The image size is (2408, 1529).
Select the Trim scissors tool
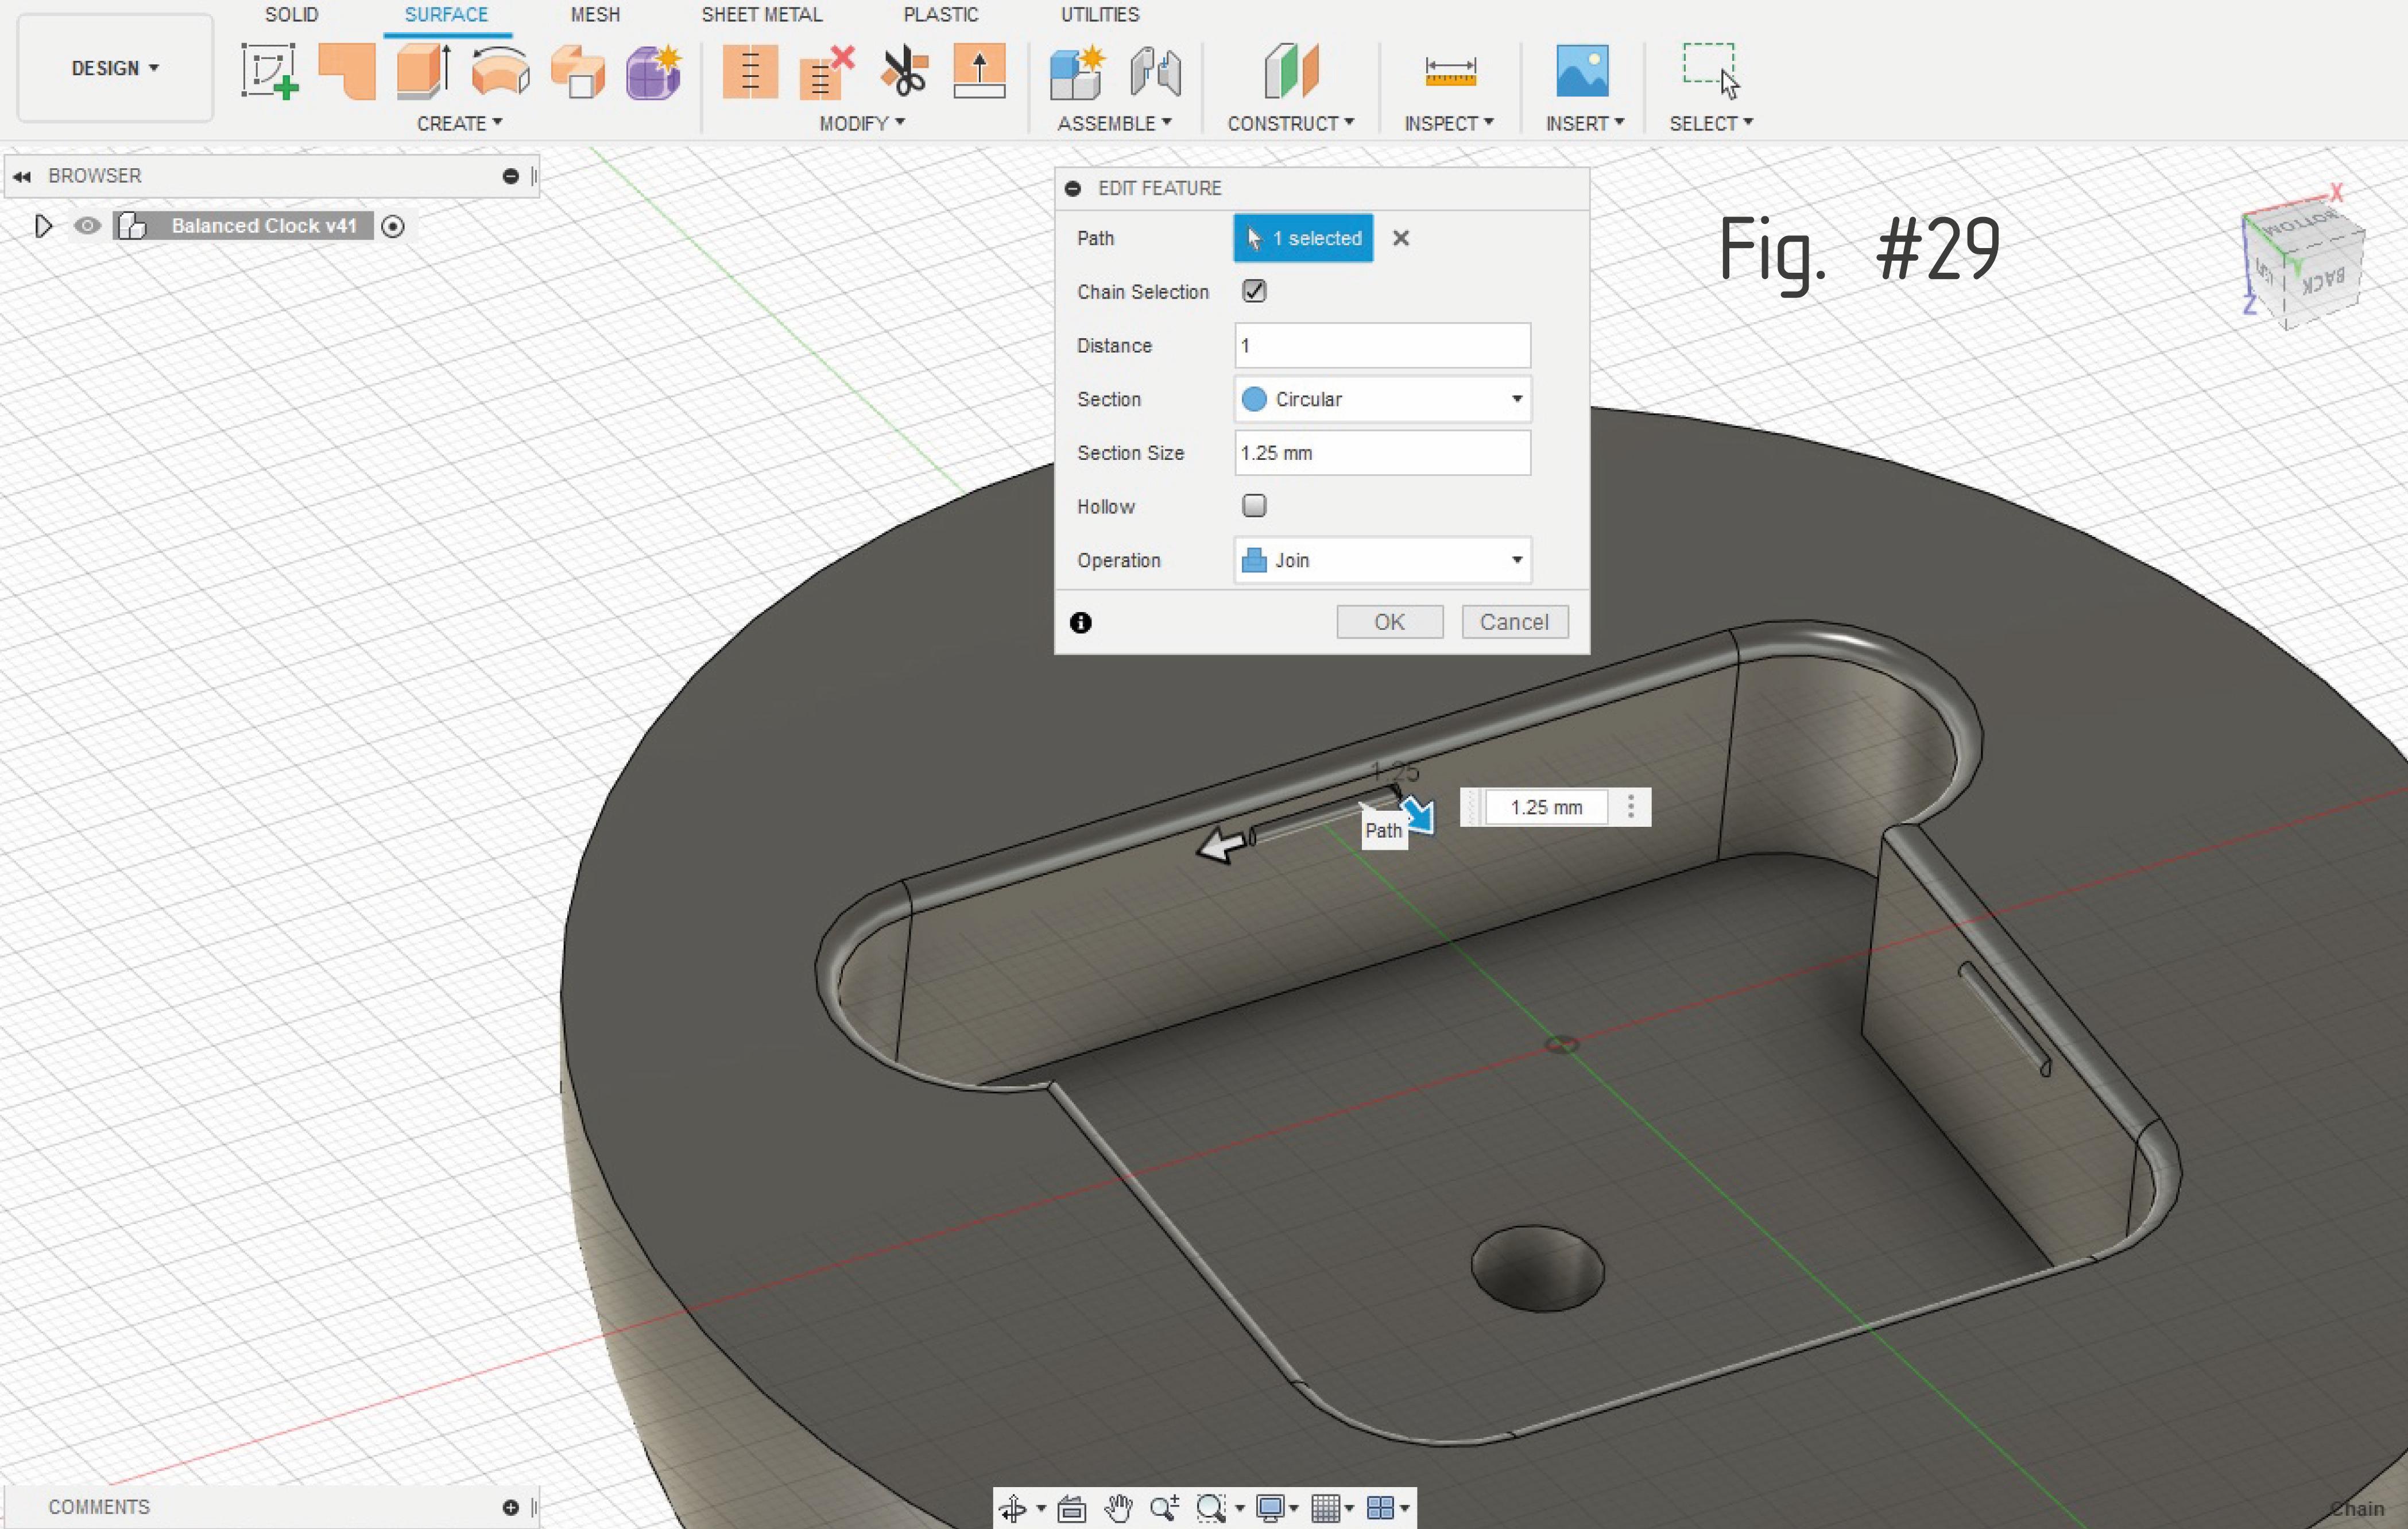coord(904,71)
